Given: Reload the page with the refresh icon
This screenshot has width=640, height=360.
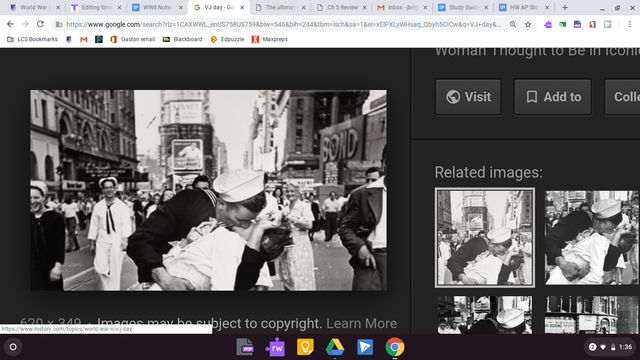Looking at the screenshot, I should 40,24.
